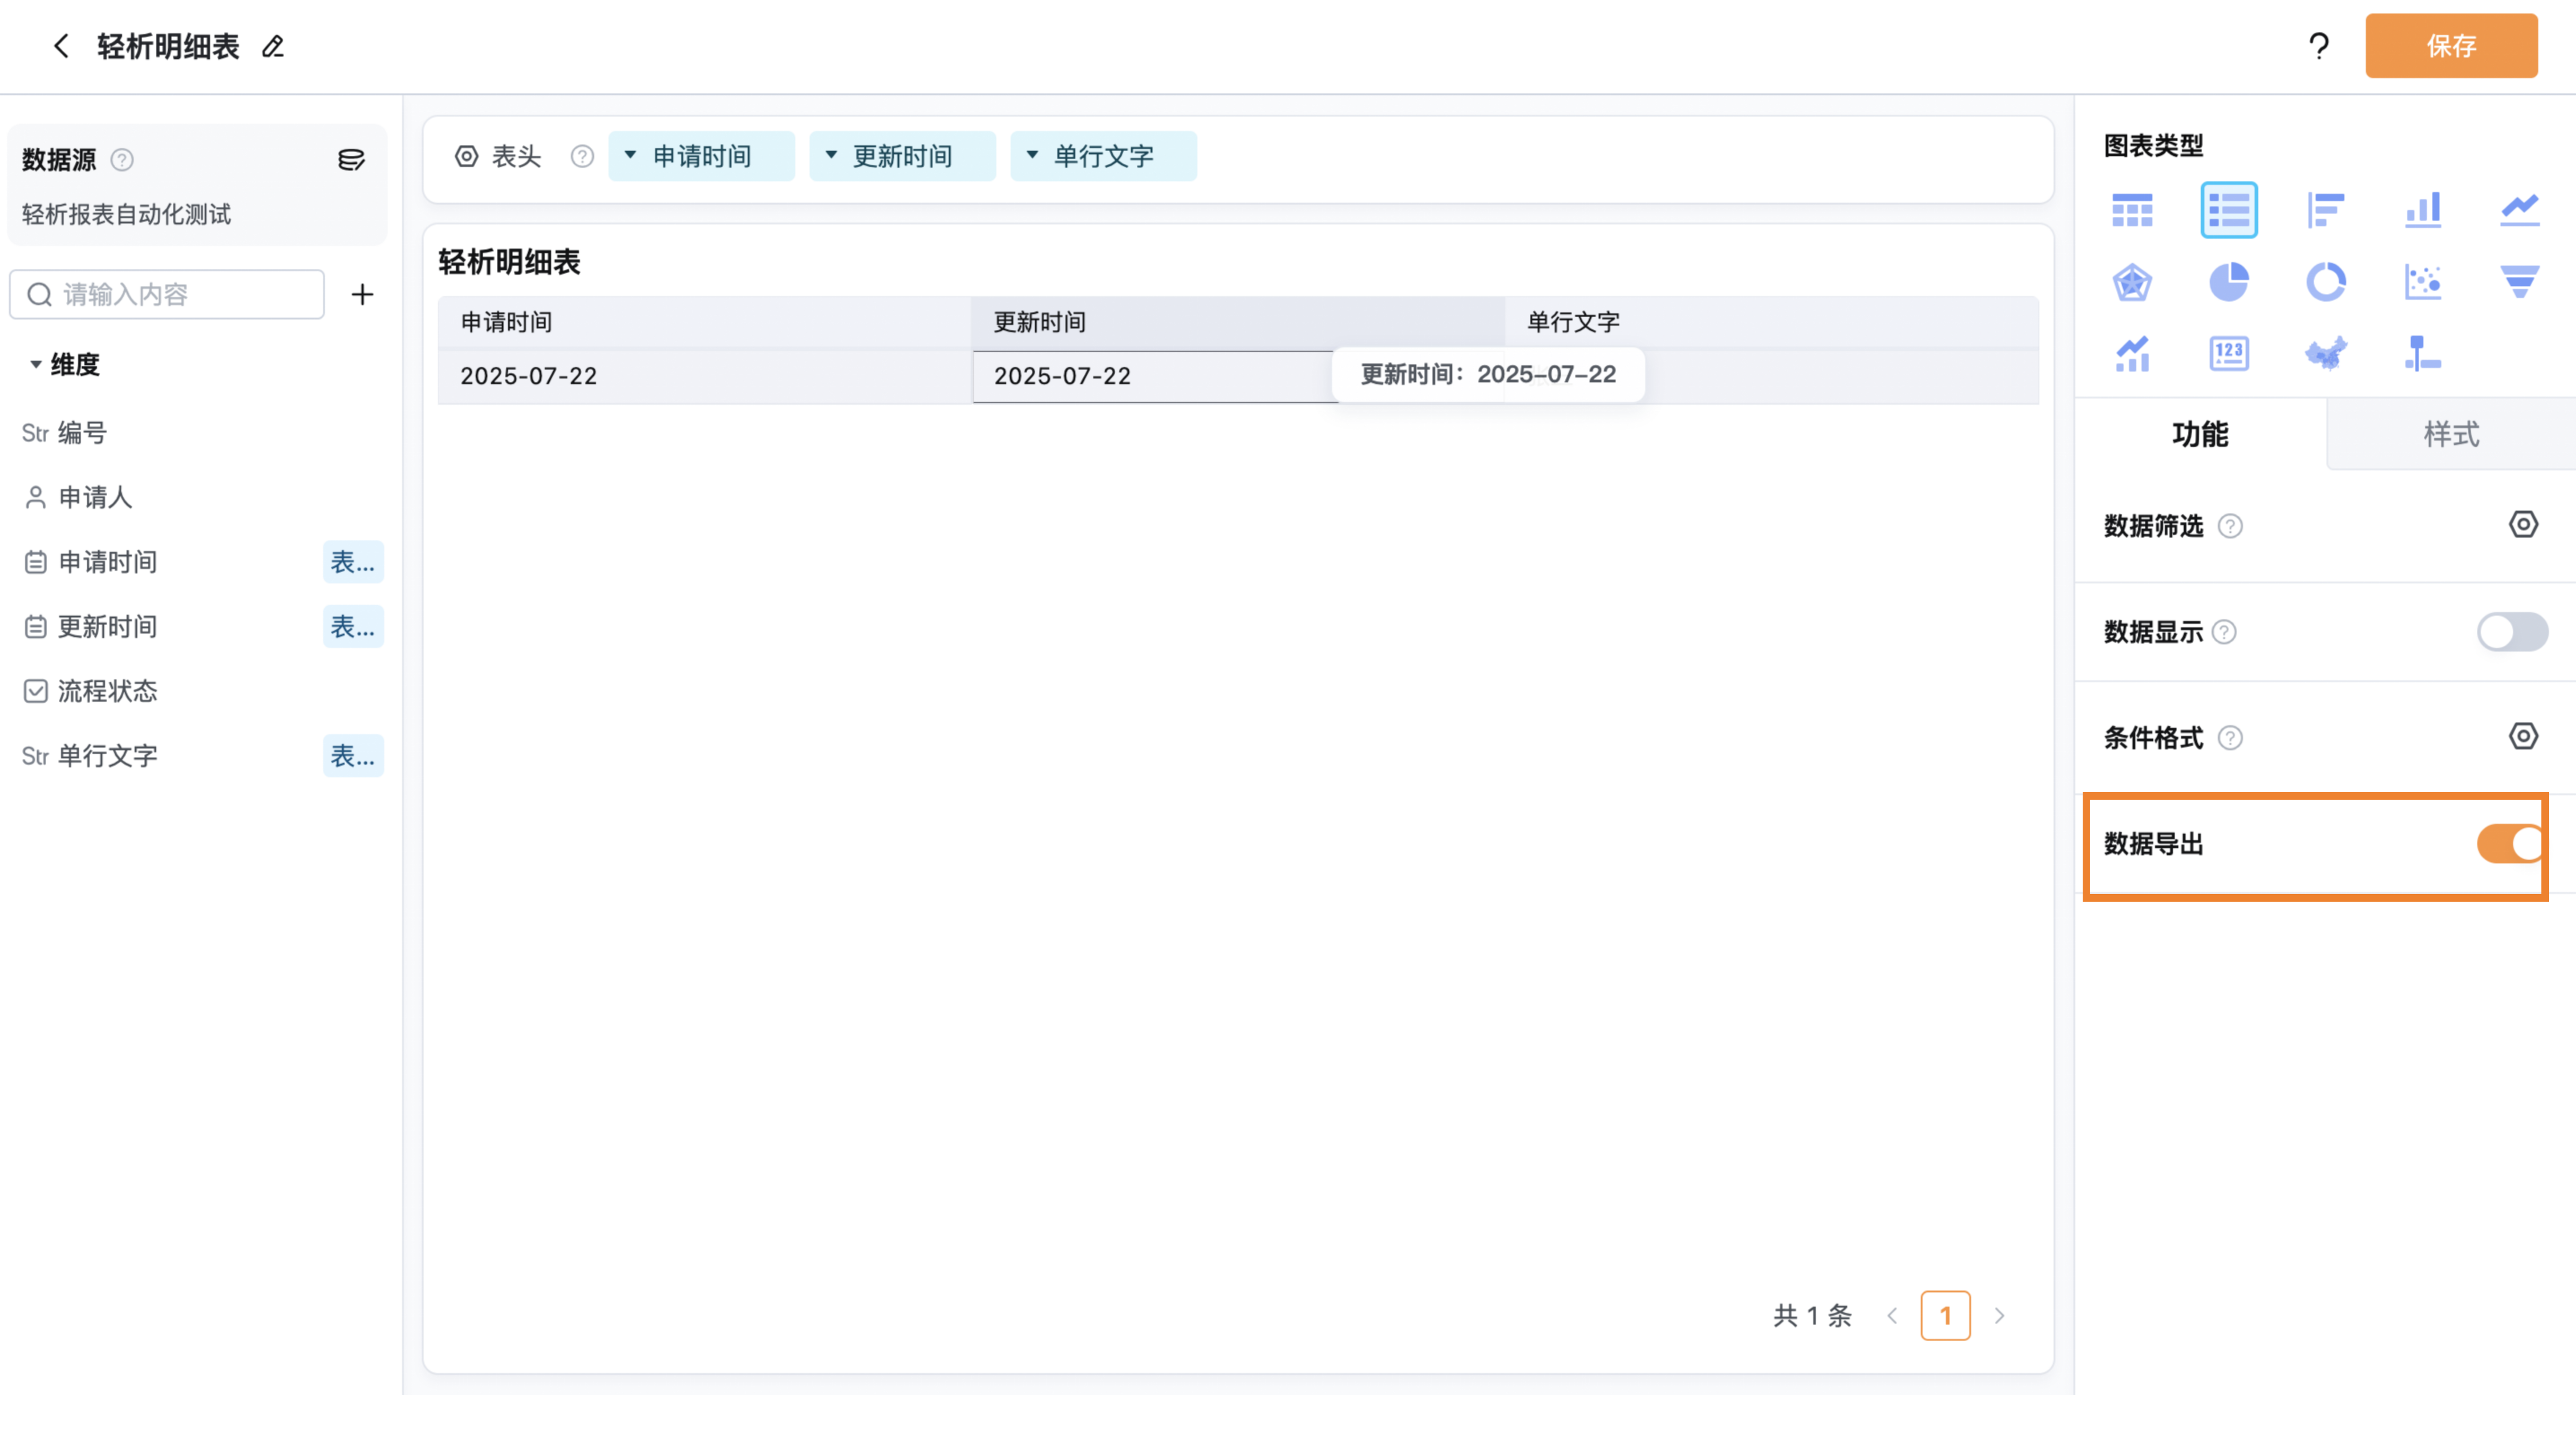The height and width of the screenshot is (1449, 2576).
Task: Show help tooltip for 数据显示
Action: click(2224, 632)
